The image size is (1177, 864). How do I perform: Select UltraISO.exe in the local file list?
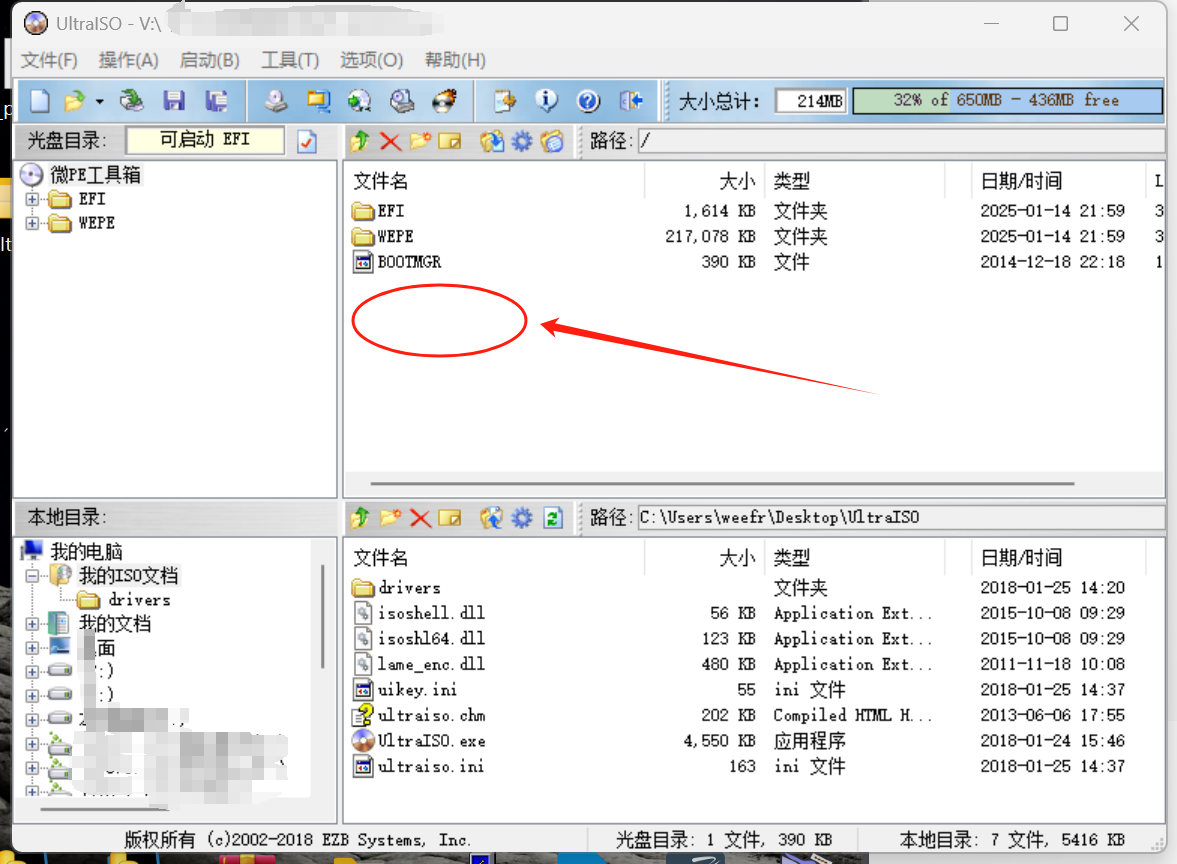pos(432,741)
